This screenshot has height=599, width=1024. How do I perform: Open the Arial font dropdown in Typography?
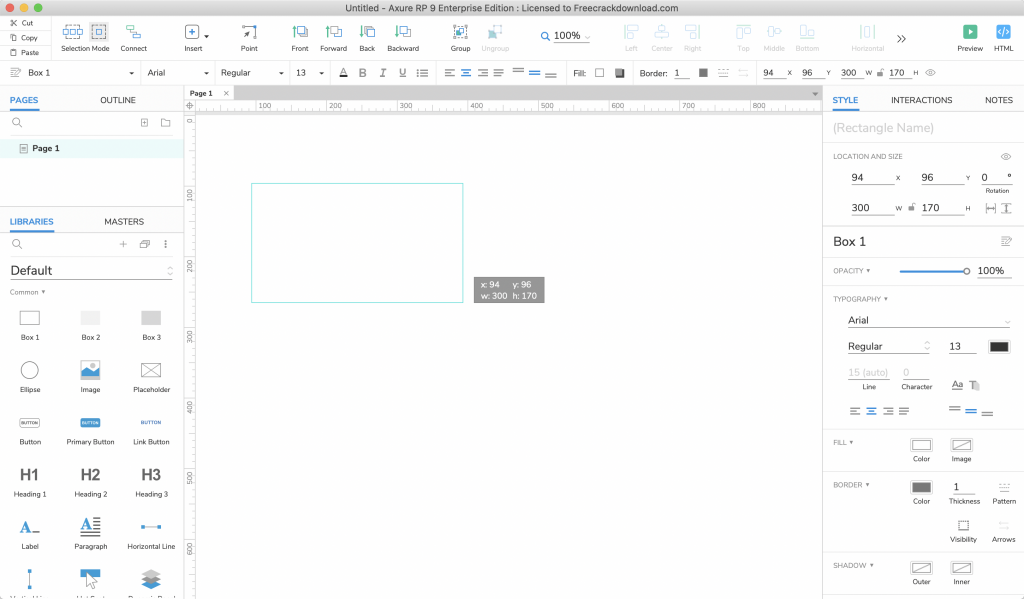pyautogui.click(x=928, y=320)
